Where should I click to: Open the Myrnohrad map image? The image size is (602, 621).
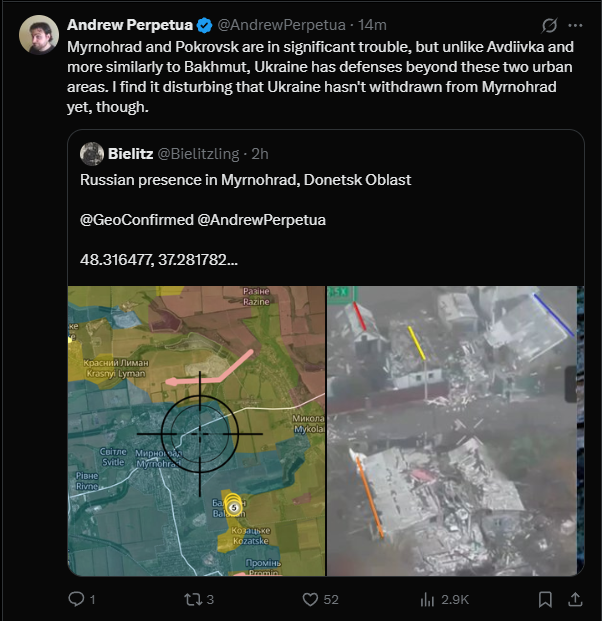click(x=196, y=430)
